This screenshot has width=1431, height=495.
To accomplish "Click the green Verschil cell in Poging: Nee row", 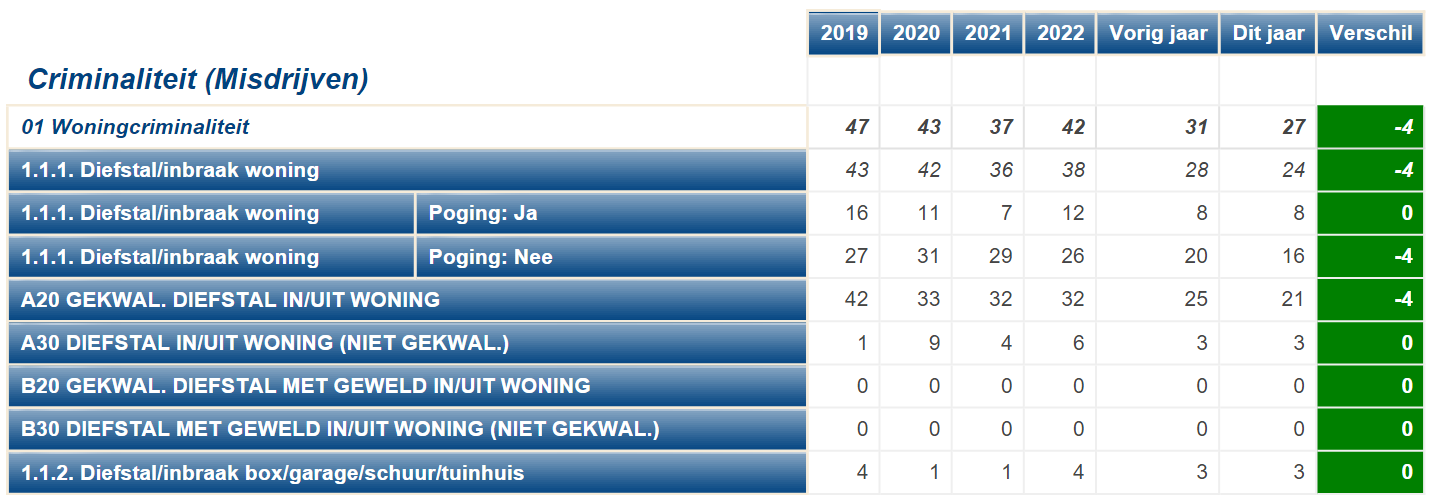I will pos(1370,256).
